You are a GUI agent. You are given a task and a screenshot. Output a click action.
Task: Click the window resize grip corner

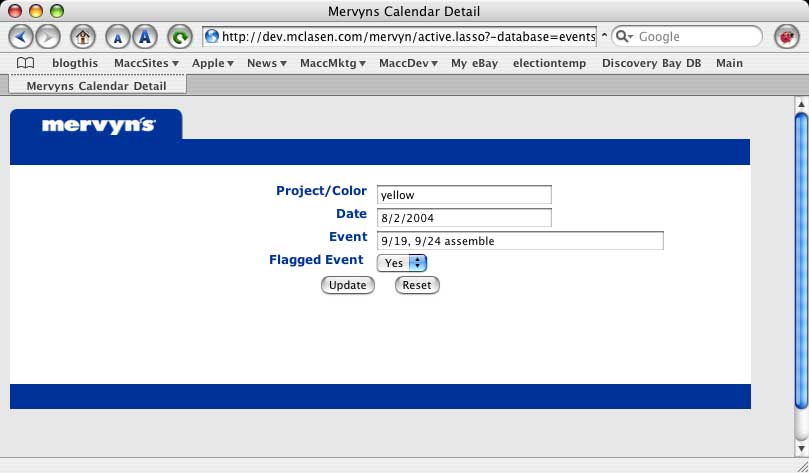tap(801, 466)
